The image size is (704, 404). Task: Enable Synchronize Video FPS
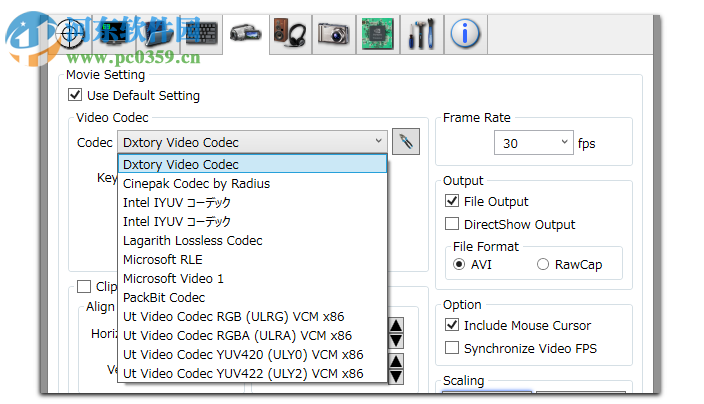[452, 349]
